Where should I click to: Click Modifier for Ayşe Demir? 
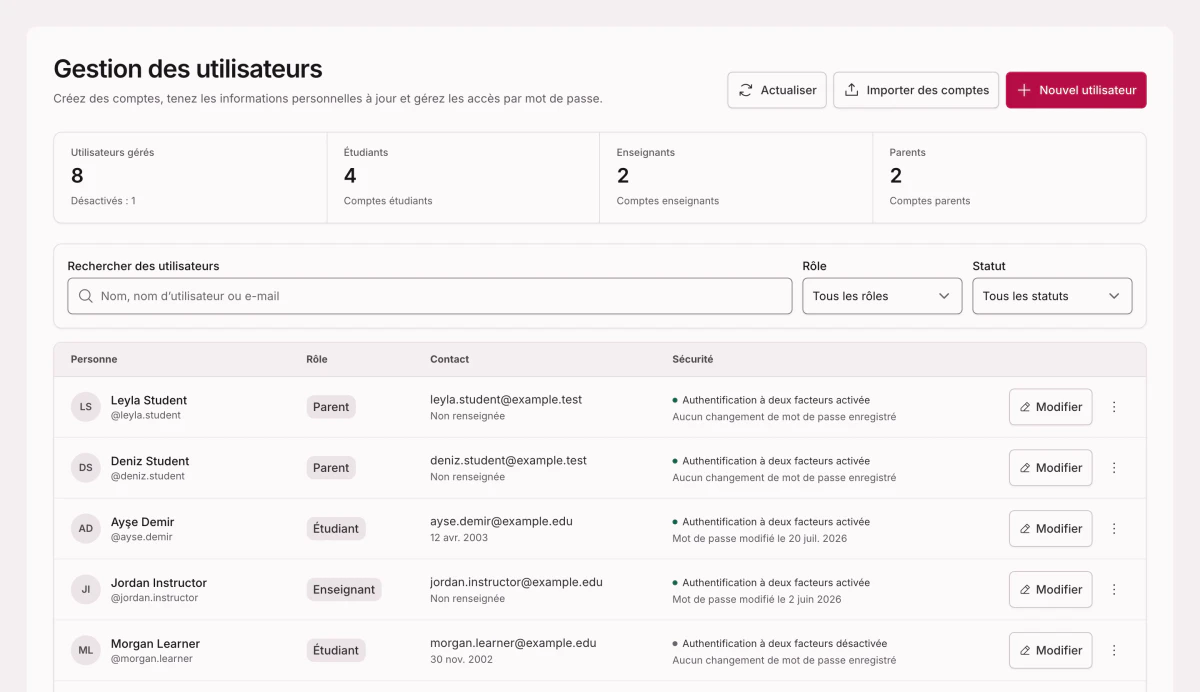[x=1050, y=529]
